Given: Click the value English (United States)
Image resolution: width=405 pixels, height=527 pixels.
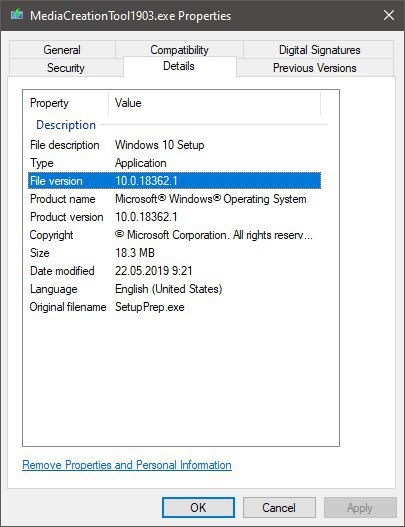Looking at the screenshot, I should point(168,289).
